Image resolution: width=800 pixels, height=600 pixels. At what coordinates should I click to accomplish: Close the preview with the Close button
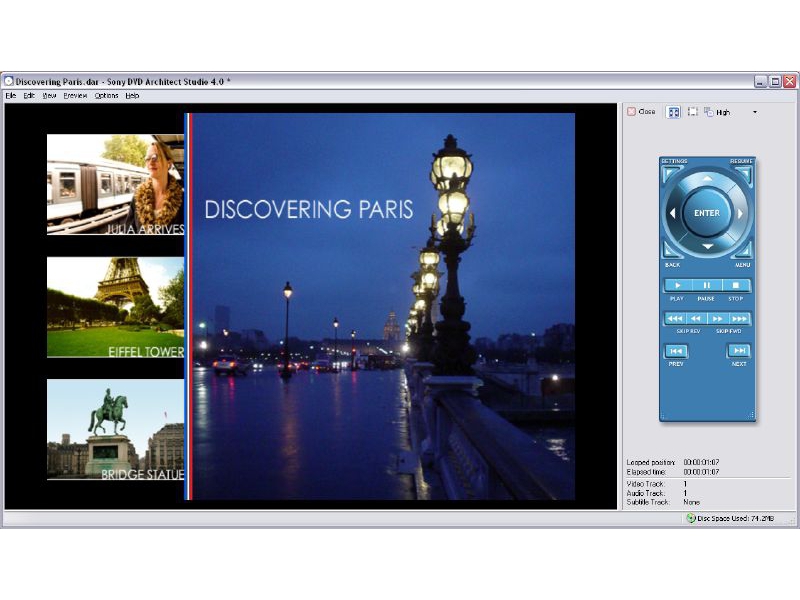pos(641,112)
